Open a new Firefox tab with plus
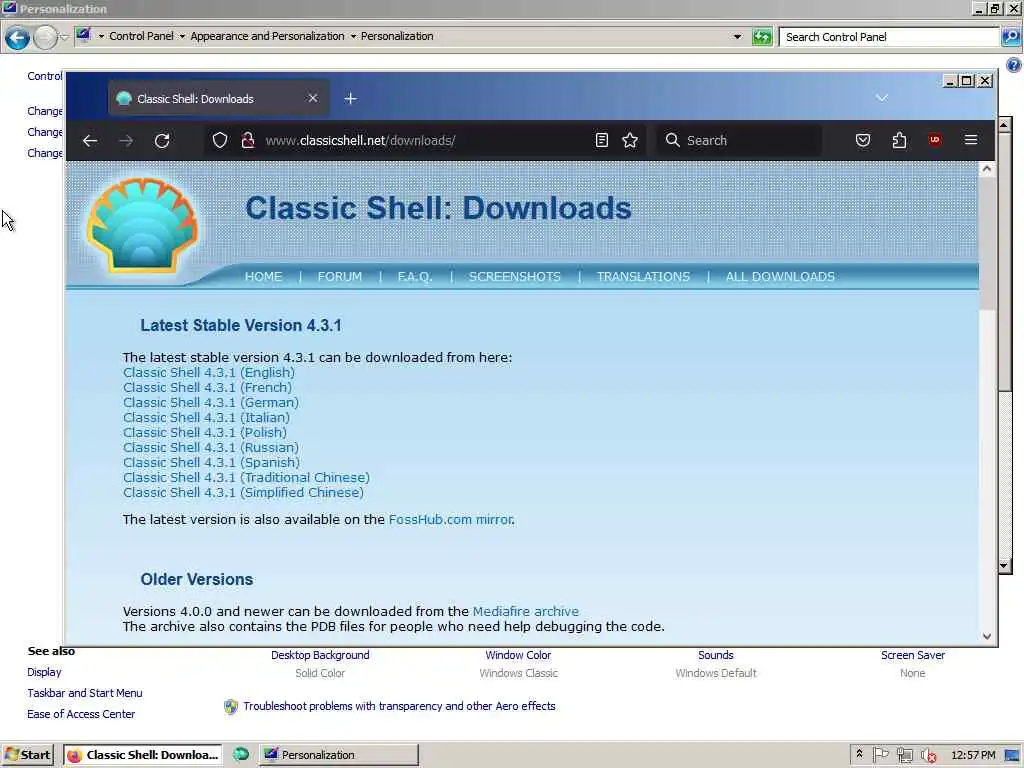Image resolution: width=1024 pixels, height=768 pixels. coord(351,99)
